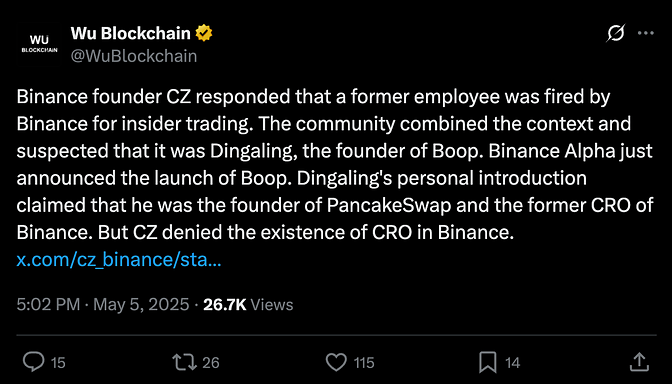Image resolution: width=672 pixels, height=384 pixels.
Task: Repost this tweet using the retweet icon
Action: click(x=184, y=362)
